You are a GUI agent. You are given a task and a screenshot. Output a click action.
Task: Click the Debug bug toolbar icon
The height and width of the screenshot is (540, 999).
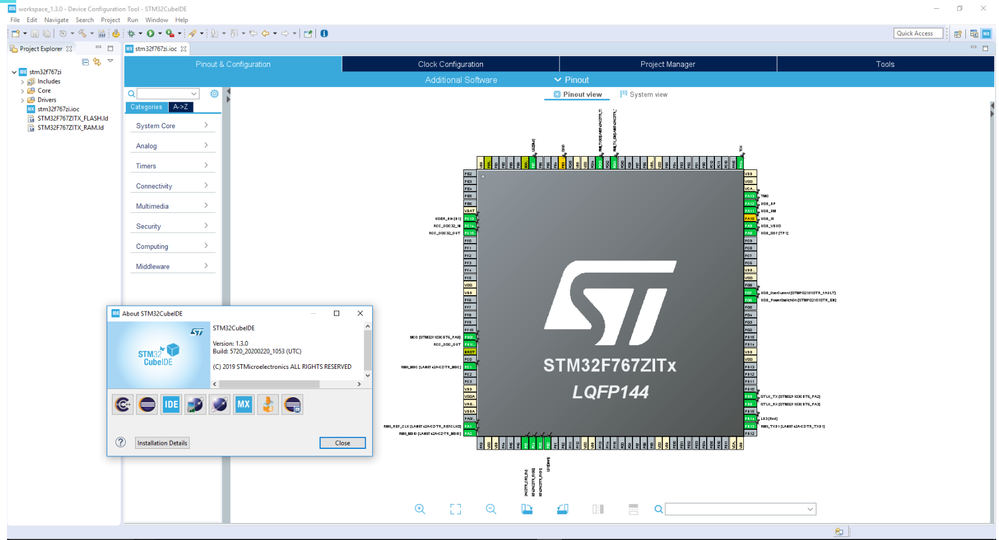(131, 33)
